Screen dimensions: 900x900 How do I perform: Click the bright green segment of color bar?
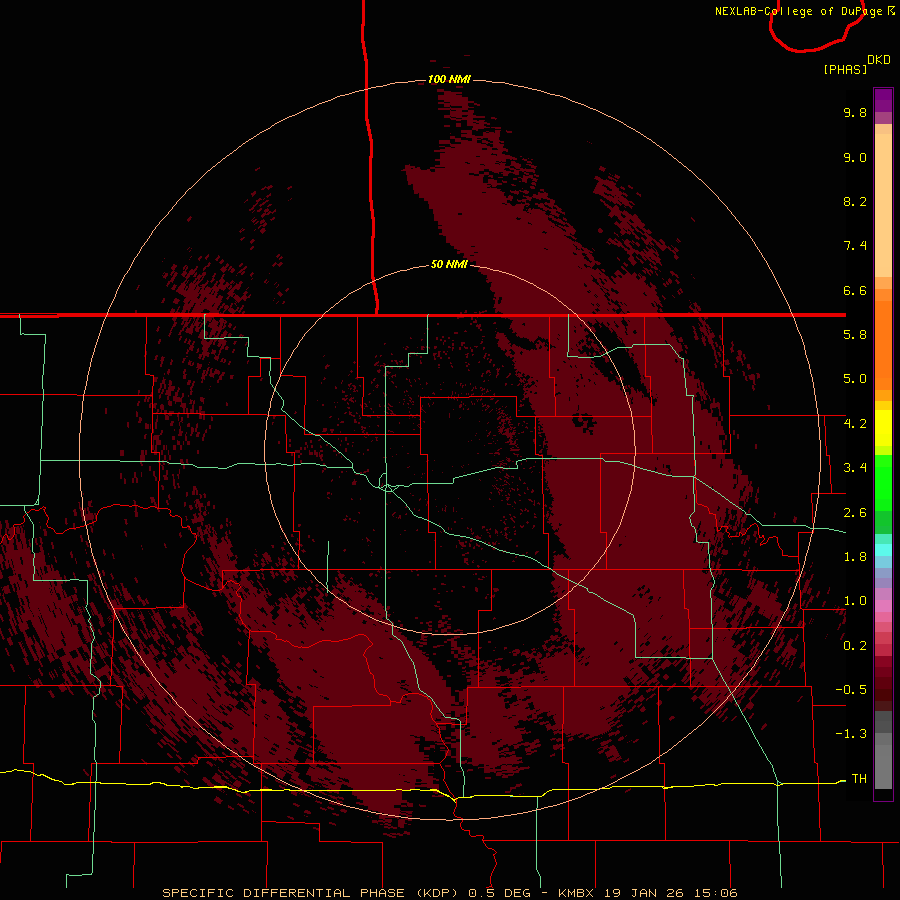click(x=883, y=482)
